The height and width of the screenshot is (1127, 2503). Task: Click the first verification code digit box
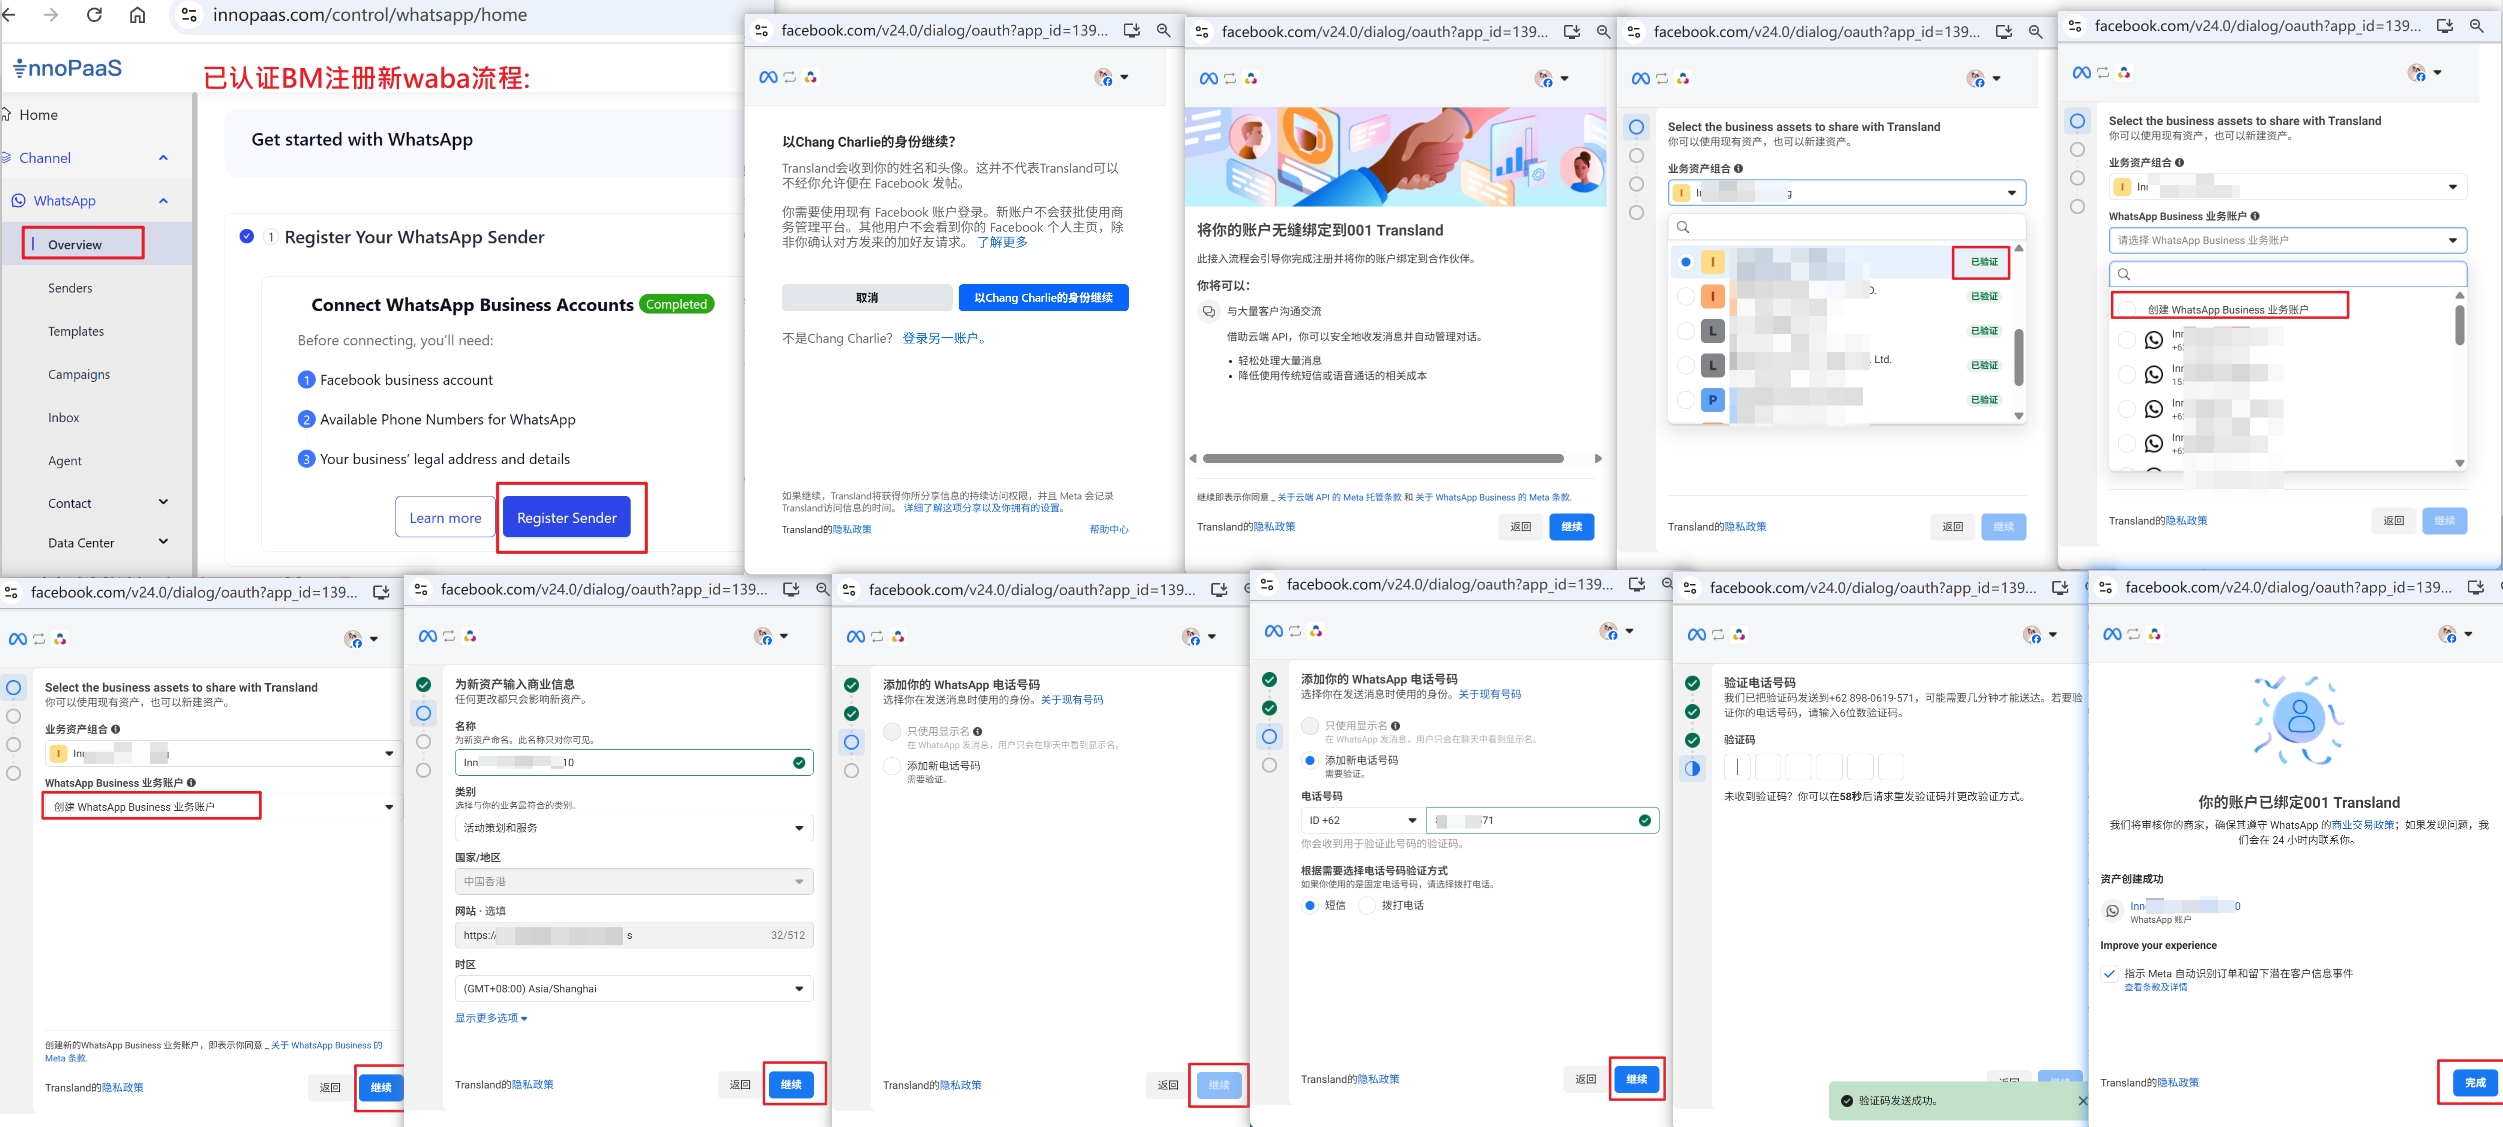1738,767
